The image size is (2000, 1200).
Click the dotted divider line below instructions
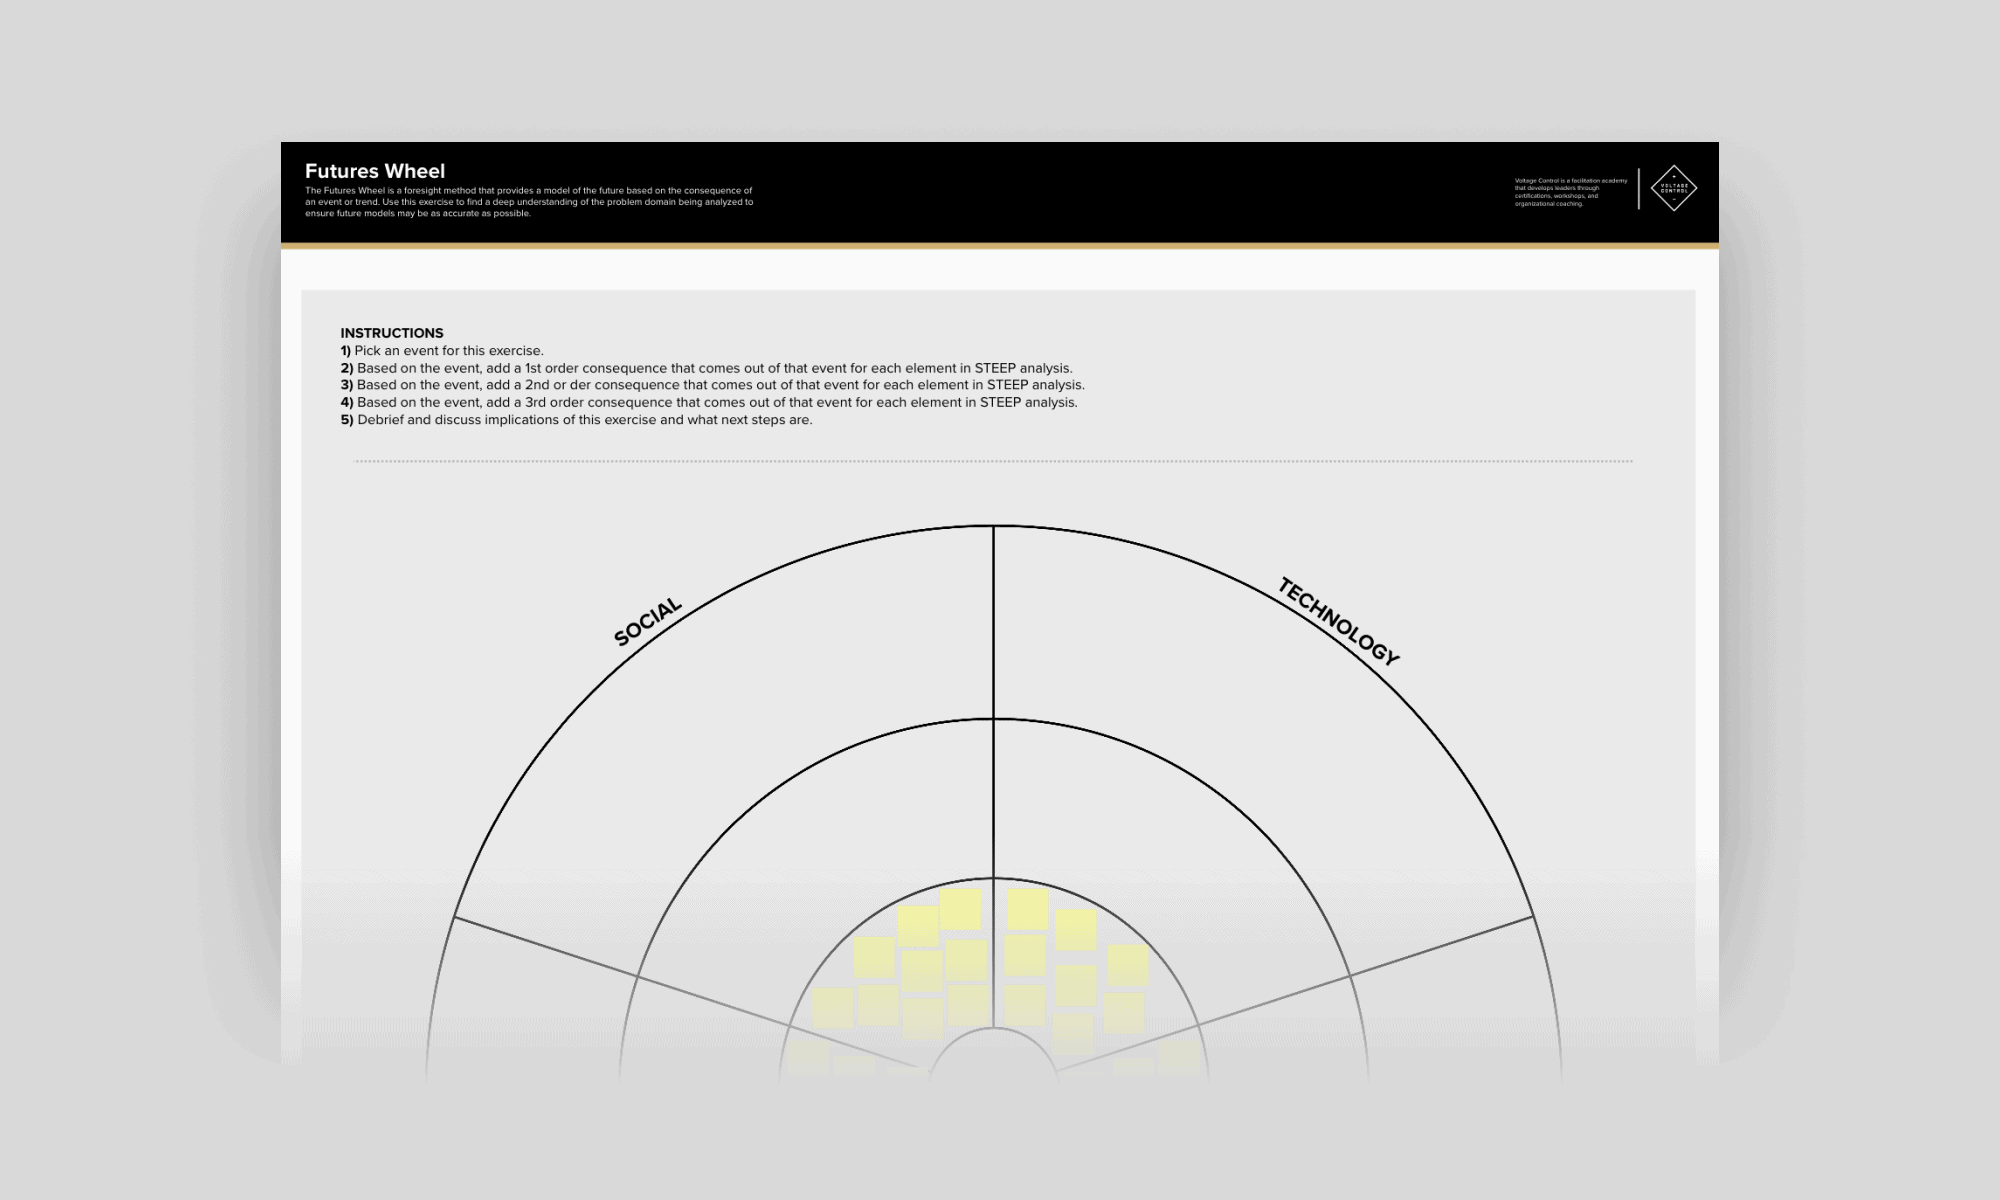(x=993, y=461)
